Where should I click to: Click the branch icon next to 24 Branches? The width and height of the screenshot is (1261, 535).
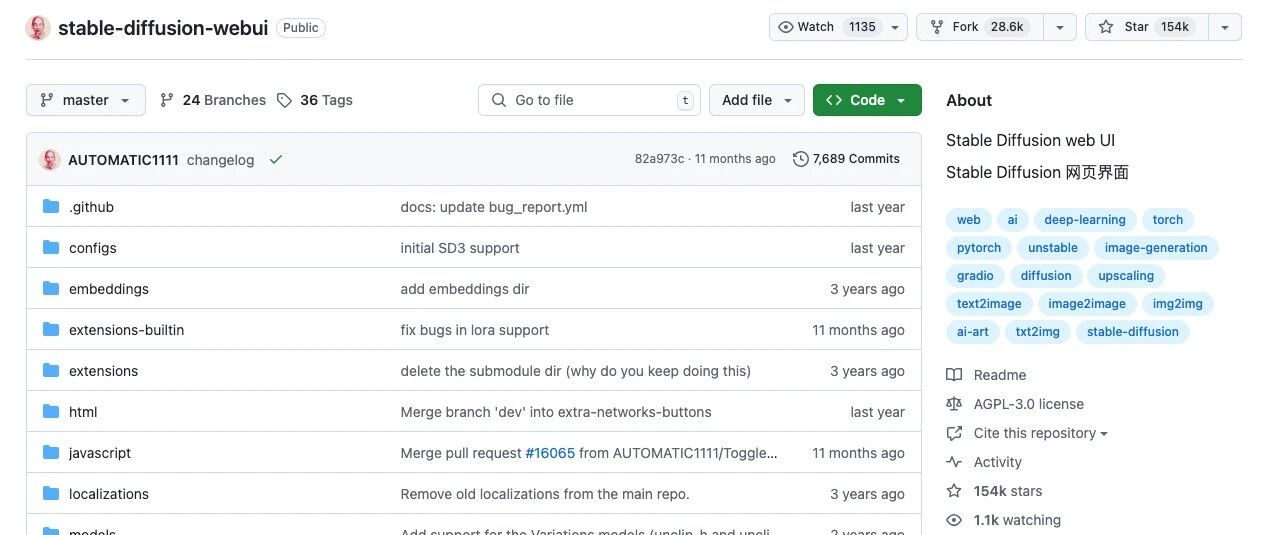click(167, 100)
